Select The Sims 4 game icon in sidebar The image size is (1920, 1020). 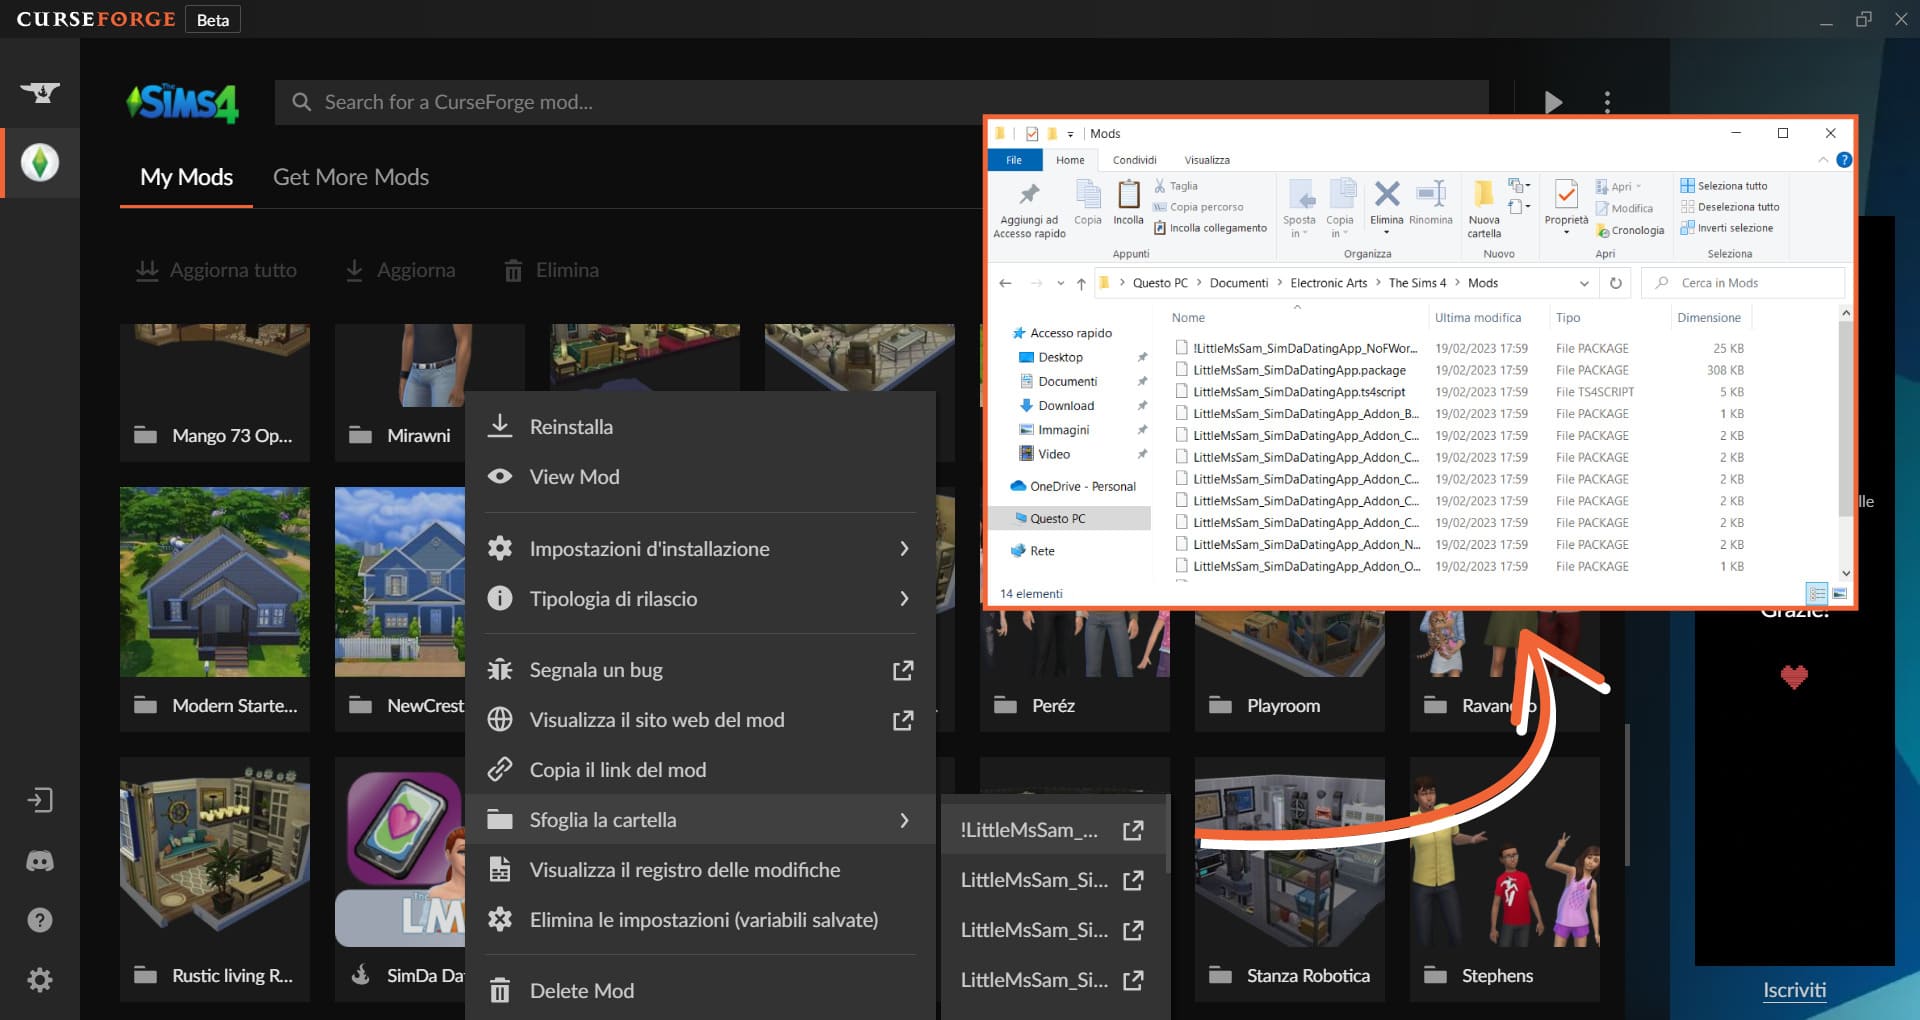[x=40, y=162]
